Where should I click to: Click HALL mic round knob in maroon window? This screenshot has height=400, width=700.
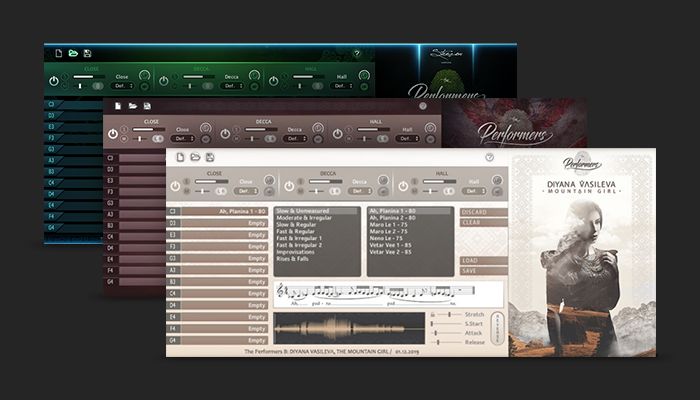pos(430,128)
